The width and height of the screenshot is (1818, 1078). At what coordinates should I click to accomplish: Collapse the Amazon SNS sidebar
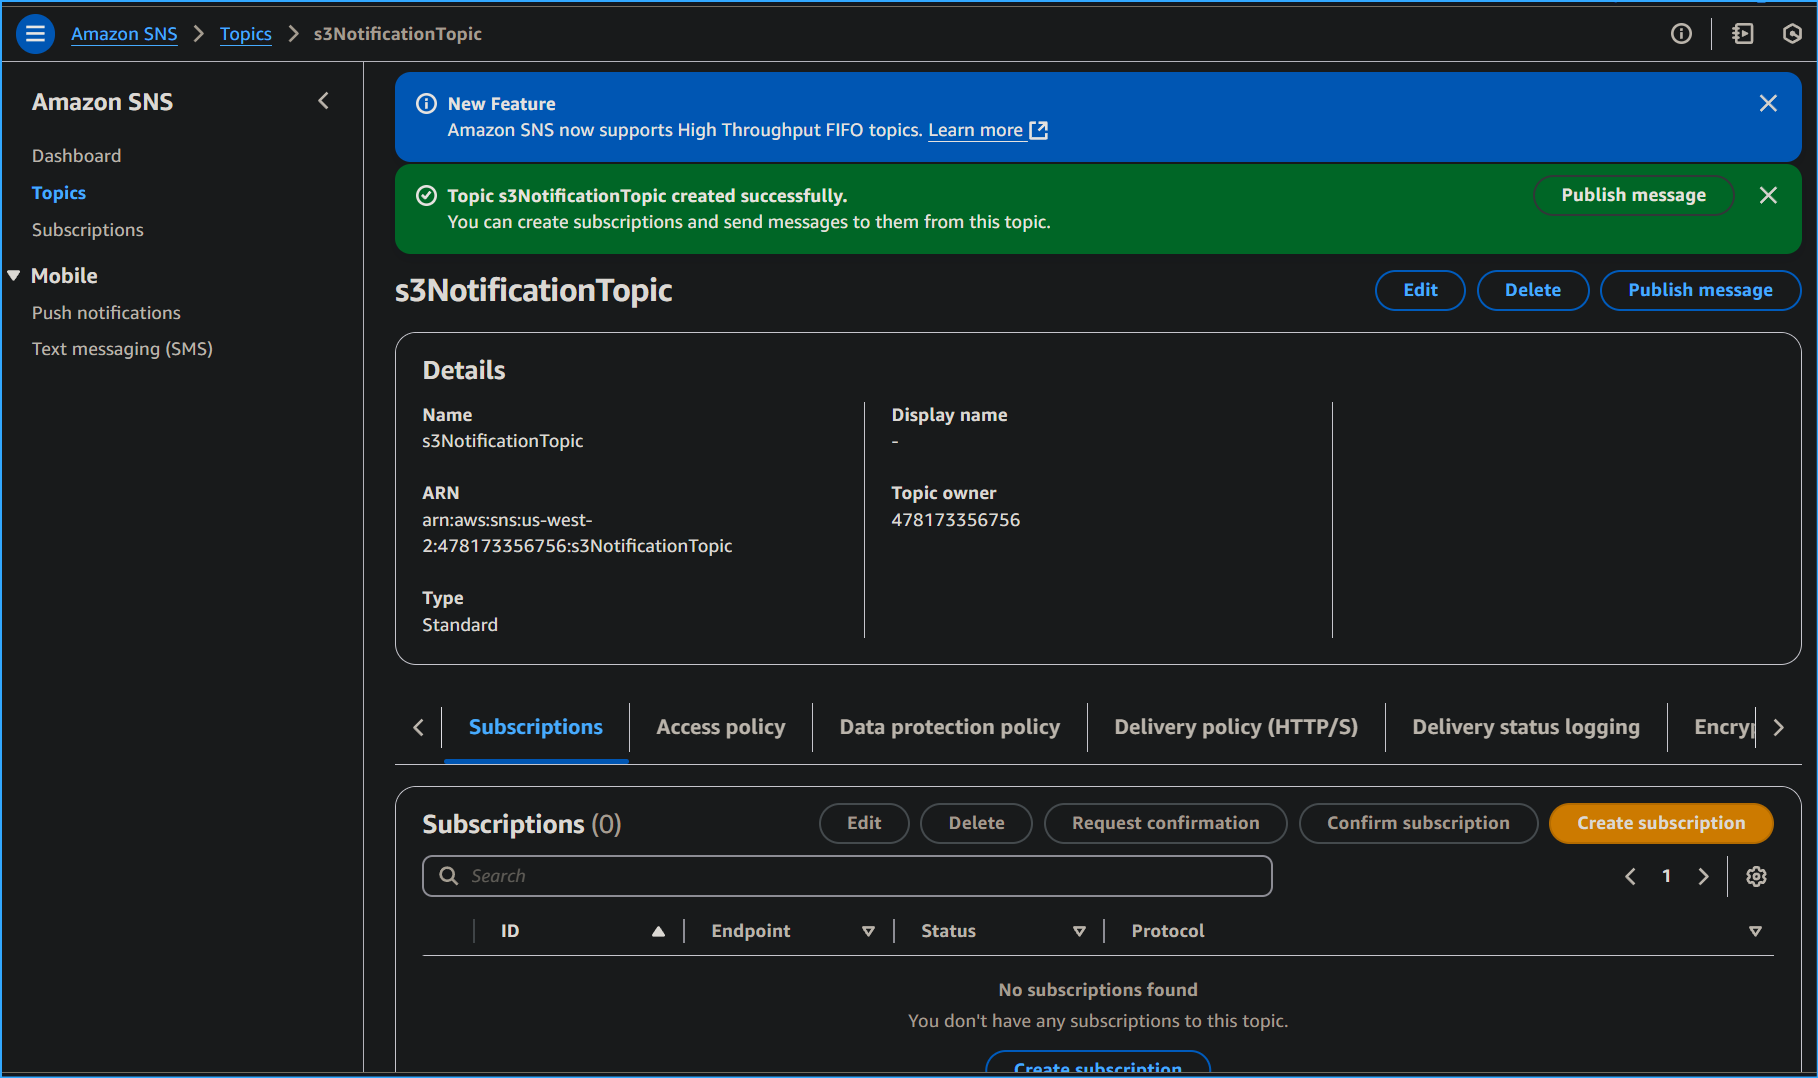point(323,101)
